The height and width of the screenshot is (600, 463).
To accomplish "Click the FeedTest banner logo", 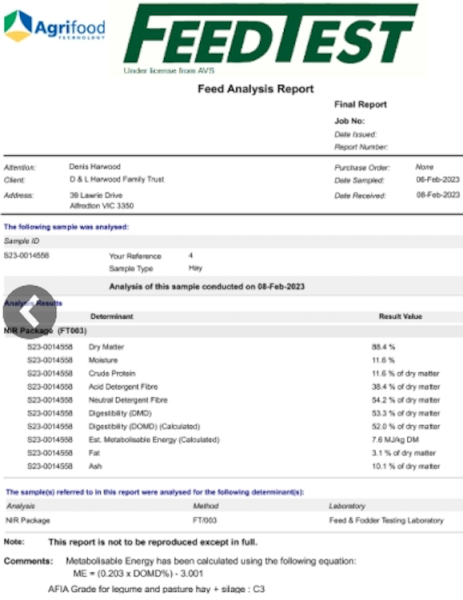I will (x=271, y=34).
